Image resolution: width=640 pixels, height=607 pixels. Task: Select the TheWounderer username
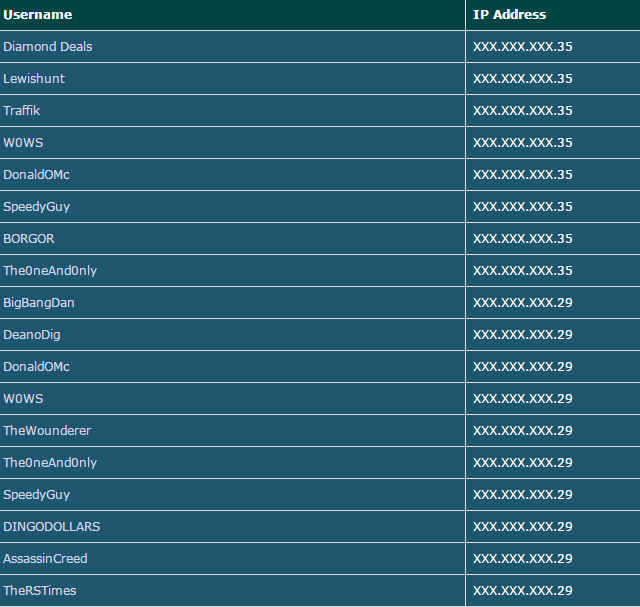pos(47,431)
